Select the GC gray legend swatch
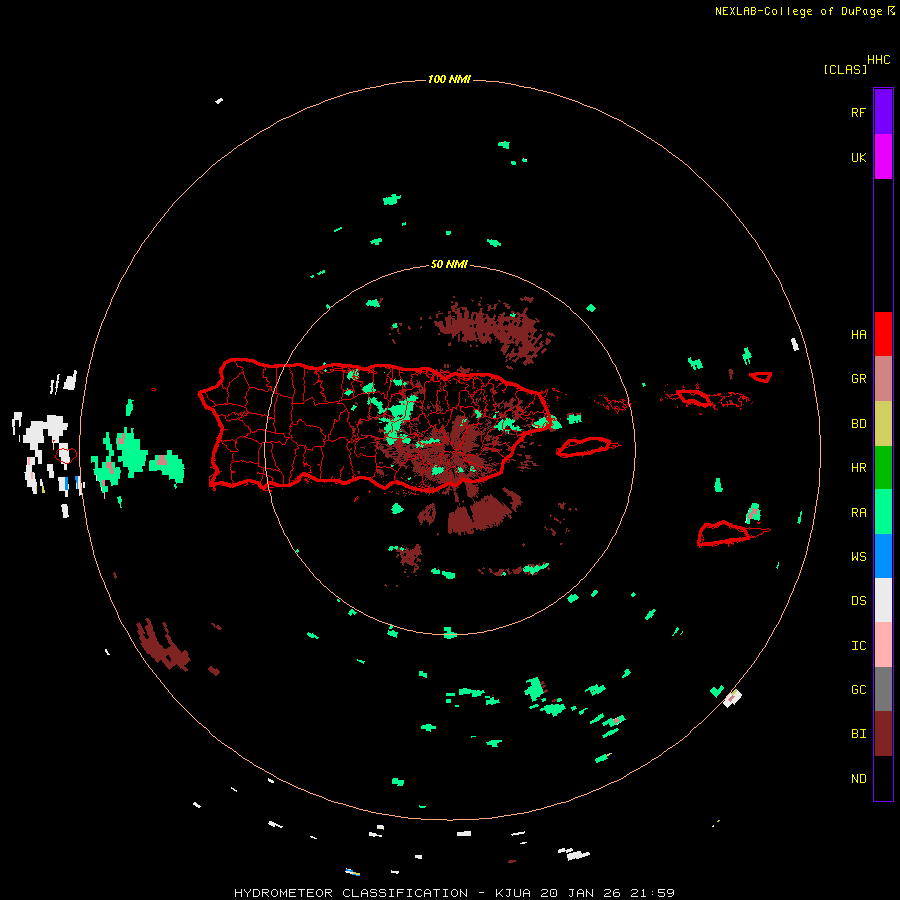The width and height of the screenshot is (900, 900). [883, 689]
